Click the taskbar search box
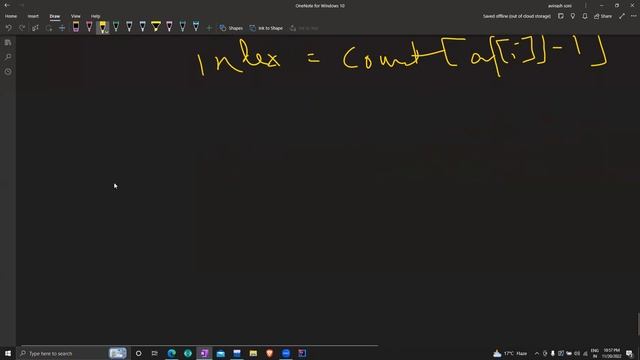640x360 pixels. [x=73, y=353]
